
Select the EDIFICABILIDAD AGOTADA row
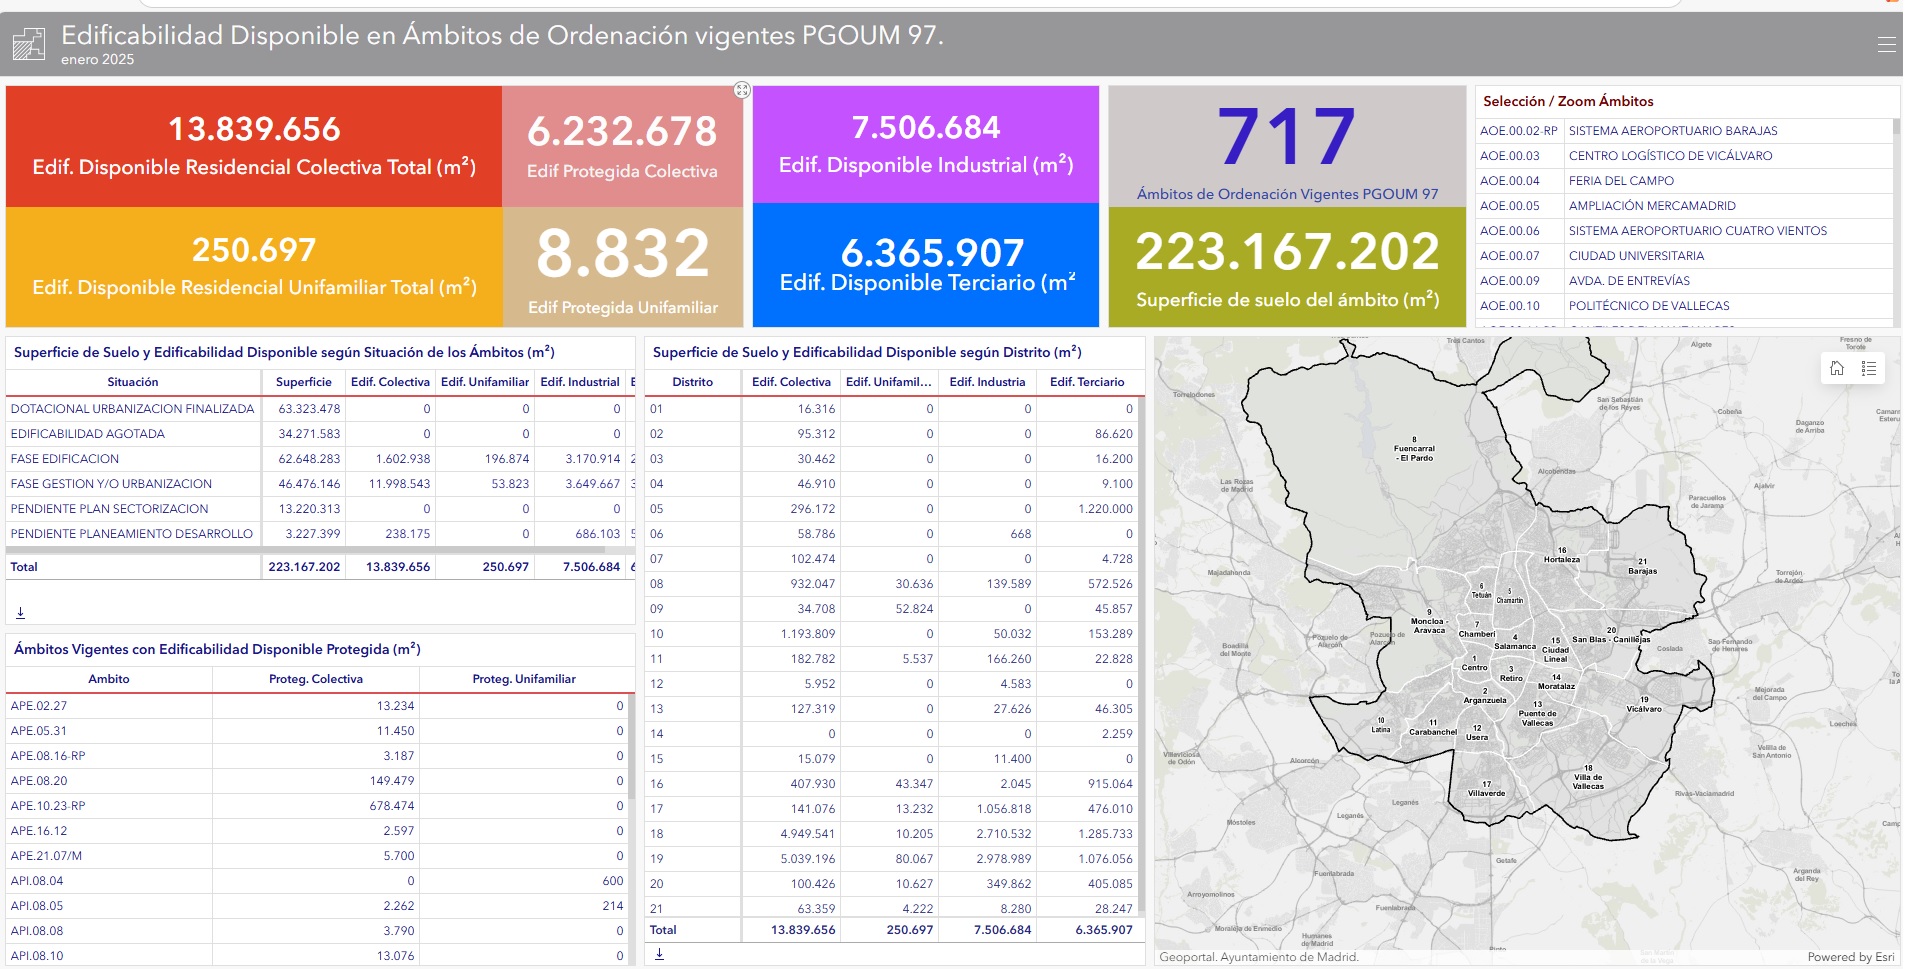[88, 434]
